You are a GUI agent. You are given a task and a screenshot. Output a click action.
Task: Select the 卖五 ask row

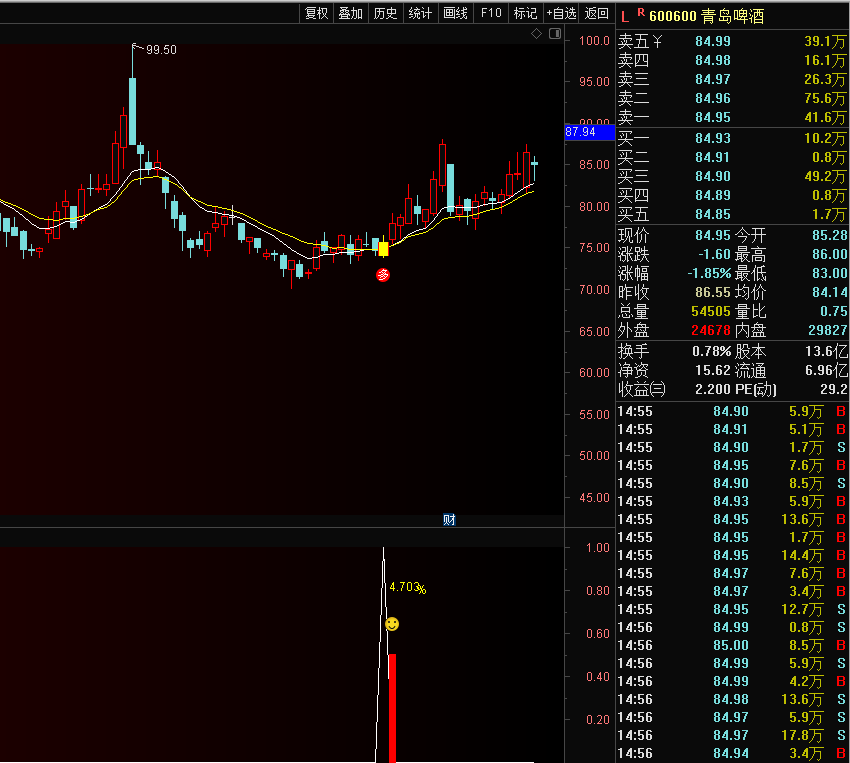click(x=732, y=41)
